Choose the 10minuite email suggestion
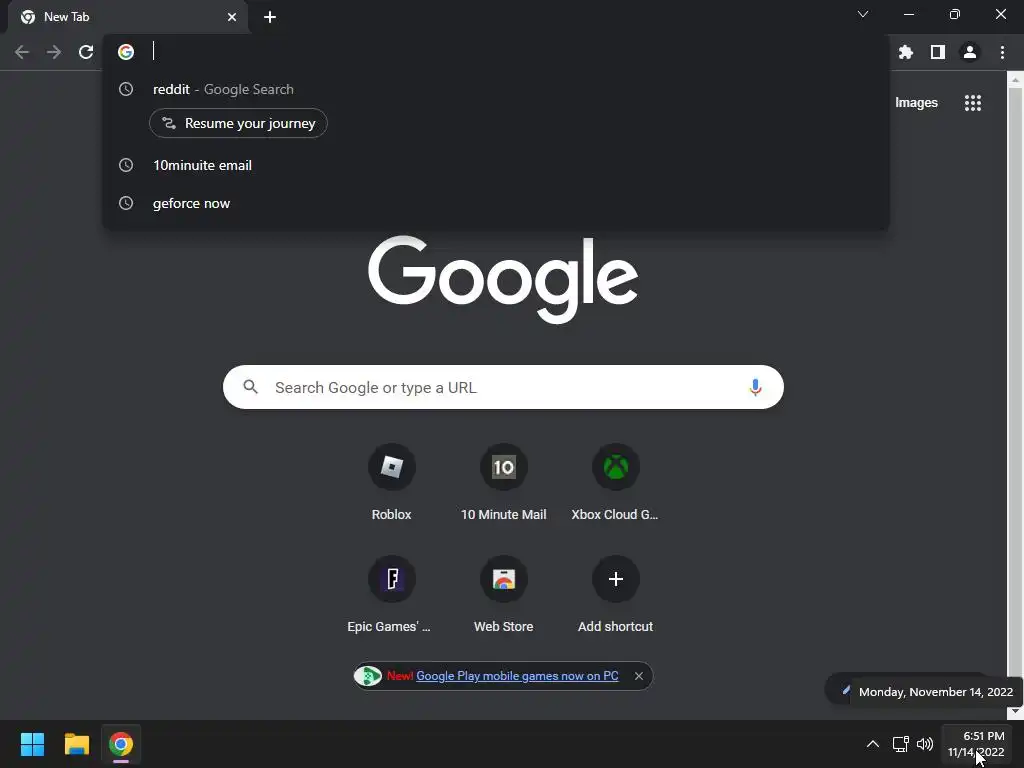This screenshot has height=768, width=1024. coord(496,165)
